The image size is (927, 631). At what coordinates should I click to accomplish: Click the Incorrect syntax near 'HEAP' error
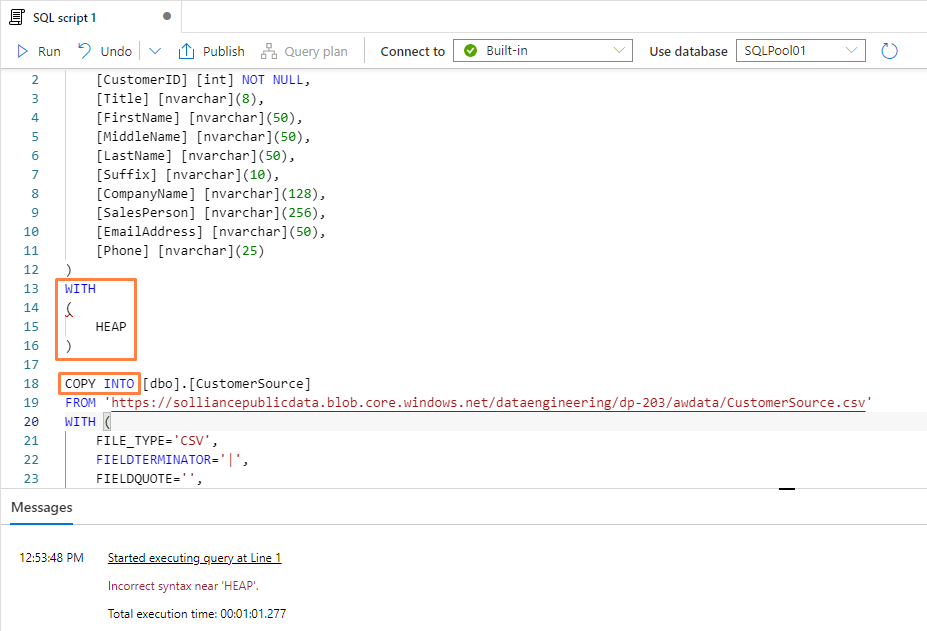[183, 586]
